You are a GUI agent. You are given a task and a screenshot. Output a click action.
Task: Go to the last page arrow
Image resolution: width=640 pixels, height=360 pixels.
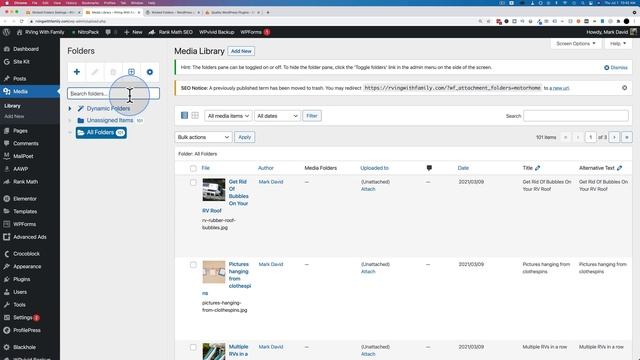tap(627, 137)
